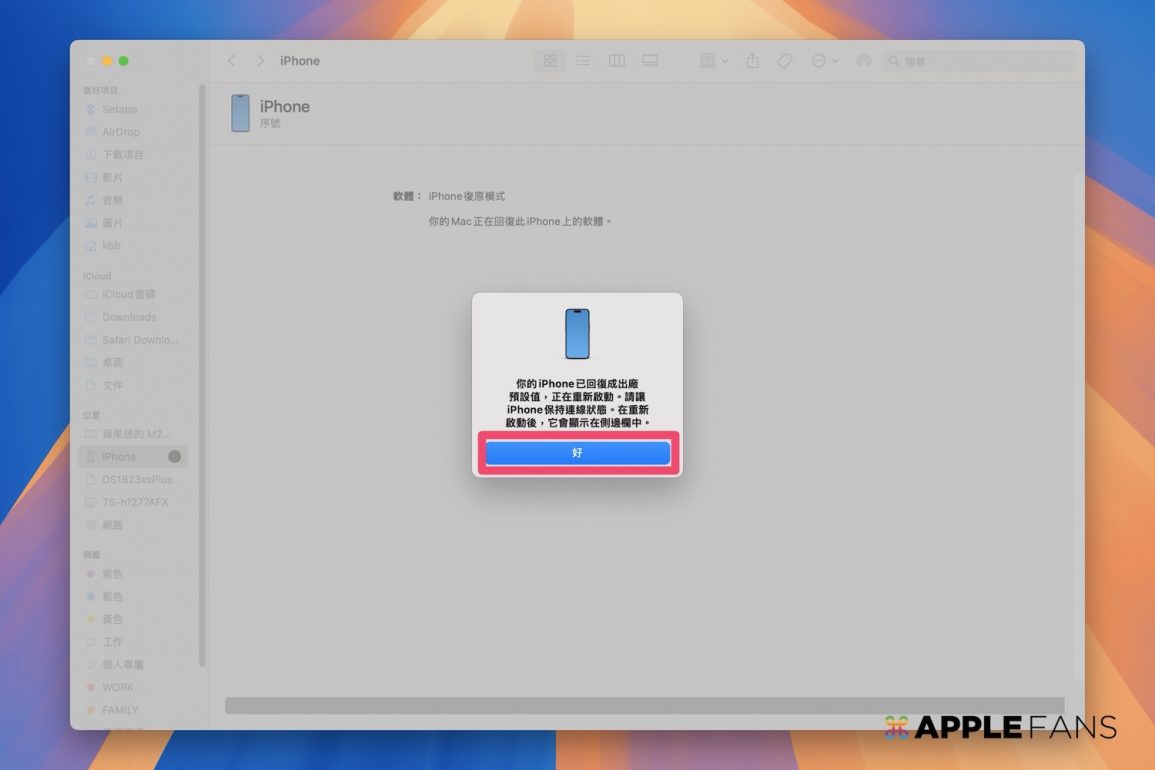
Task: Click the Share toolbar icon
Action: click(752, 61)
